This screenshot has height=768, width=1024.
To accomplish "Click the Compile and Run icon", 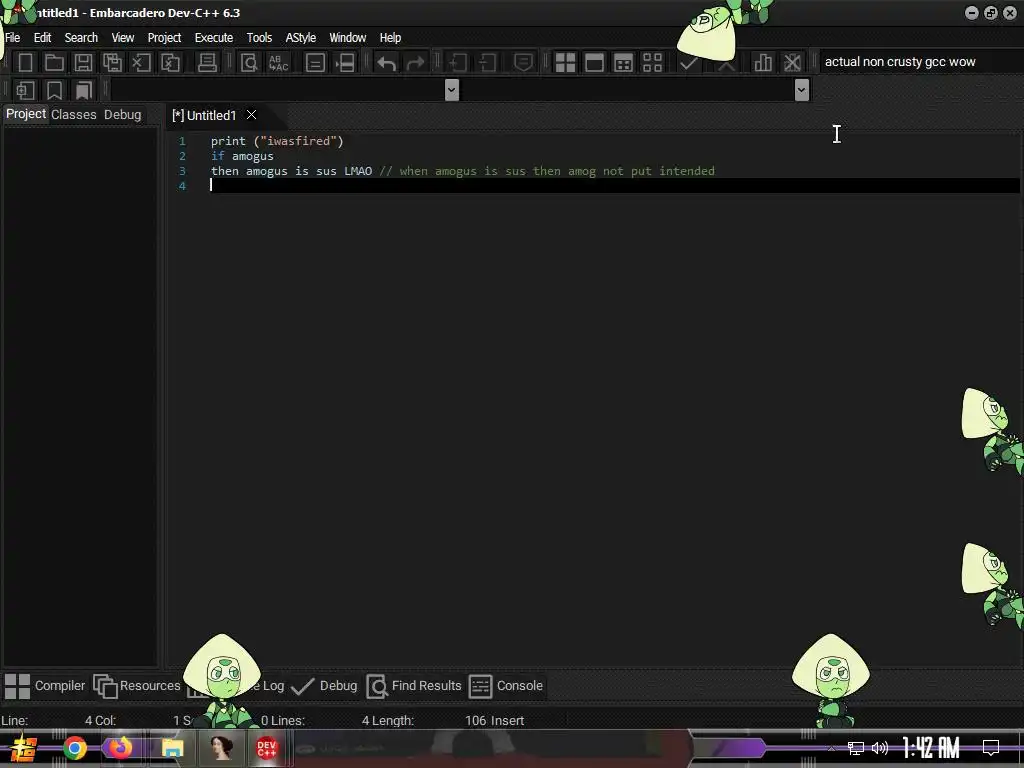I will 624,63.
